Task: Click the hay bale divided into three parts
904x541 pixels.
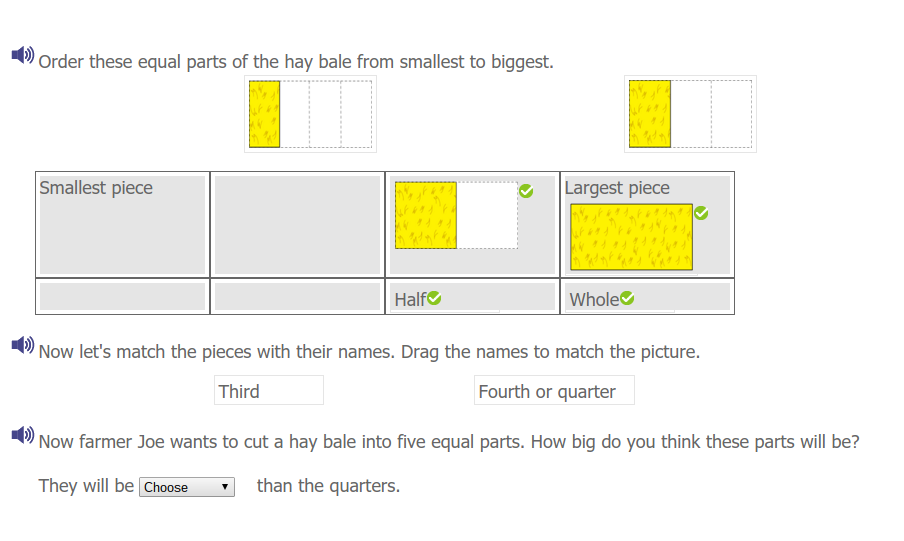Action: (690, 114)
